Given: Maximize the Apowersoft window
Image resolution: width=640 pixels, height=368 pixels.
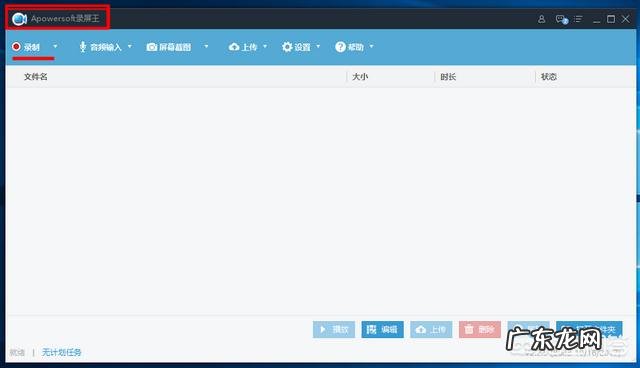Looking at the screenshot, I should pos(611,19).
